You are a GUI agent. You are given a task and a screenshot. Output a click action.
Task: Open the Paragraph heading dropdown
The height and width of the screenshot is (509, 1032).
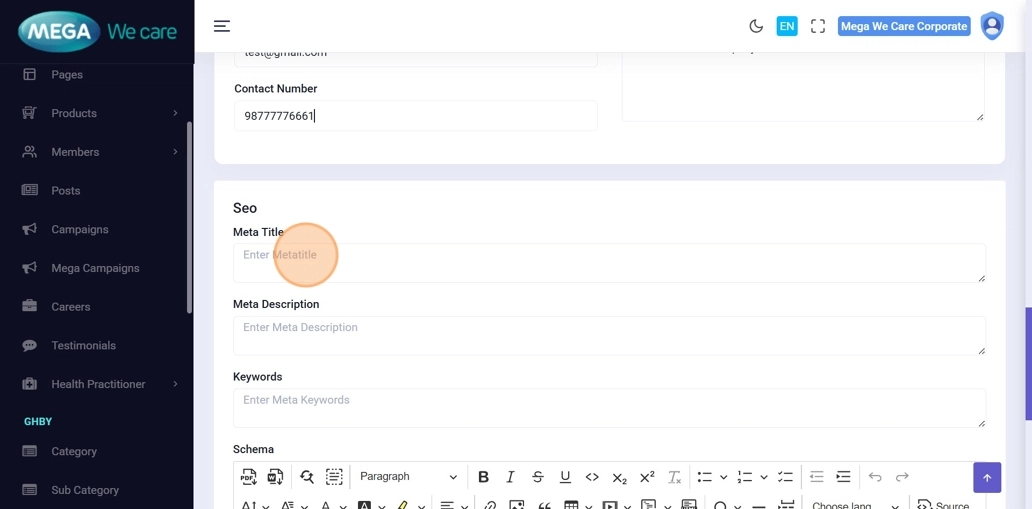(408, 477)
